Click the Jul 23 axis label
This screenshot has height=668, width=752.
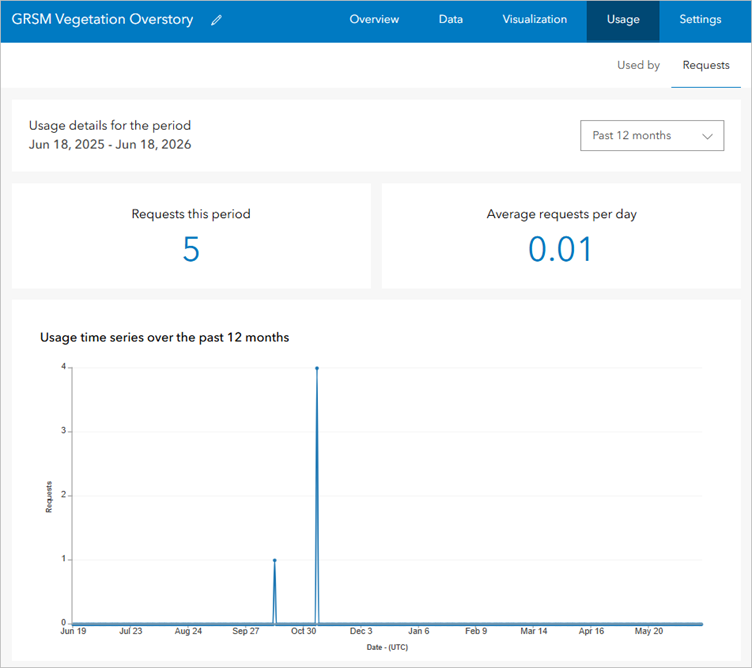tap(131, 631)
